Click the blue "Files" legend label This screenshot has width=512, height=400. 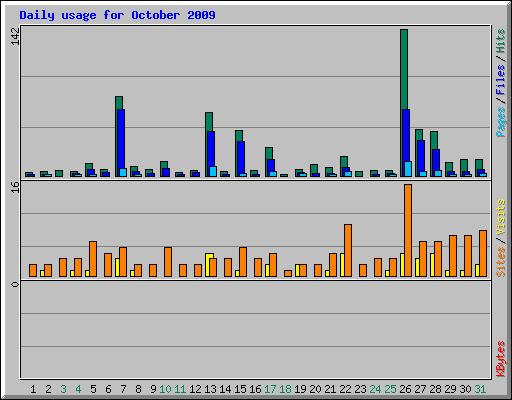500,80
